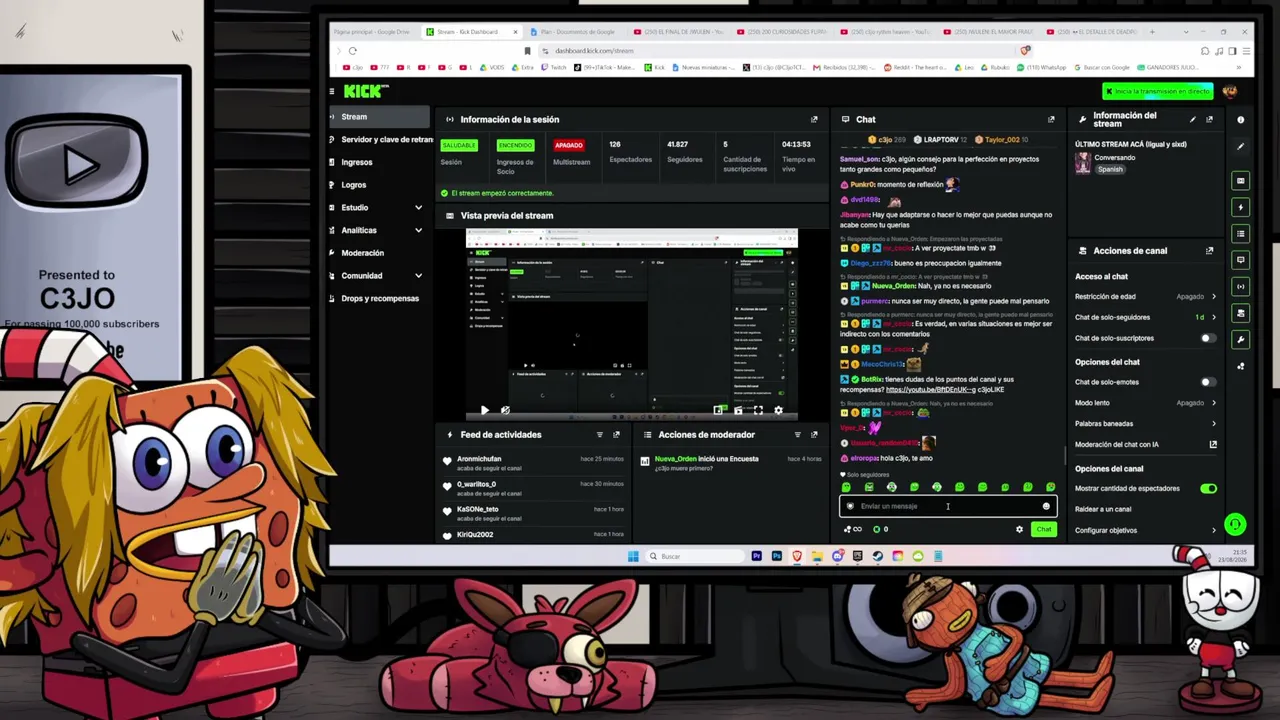Edit stream info with the pencil icon
Image resolution: width=1280 pixels, height=720 pixels.
click(1192, 120)
